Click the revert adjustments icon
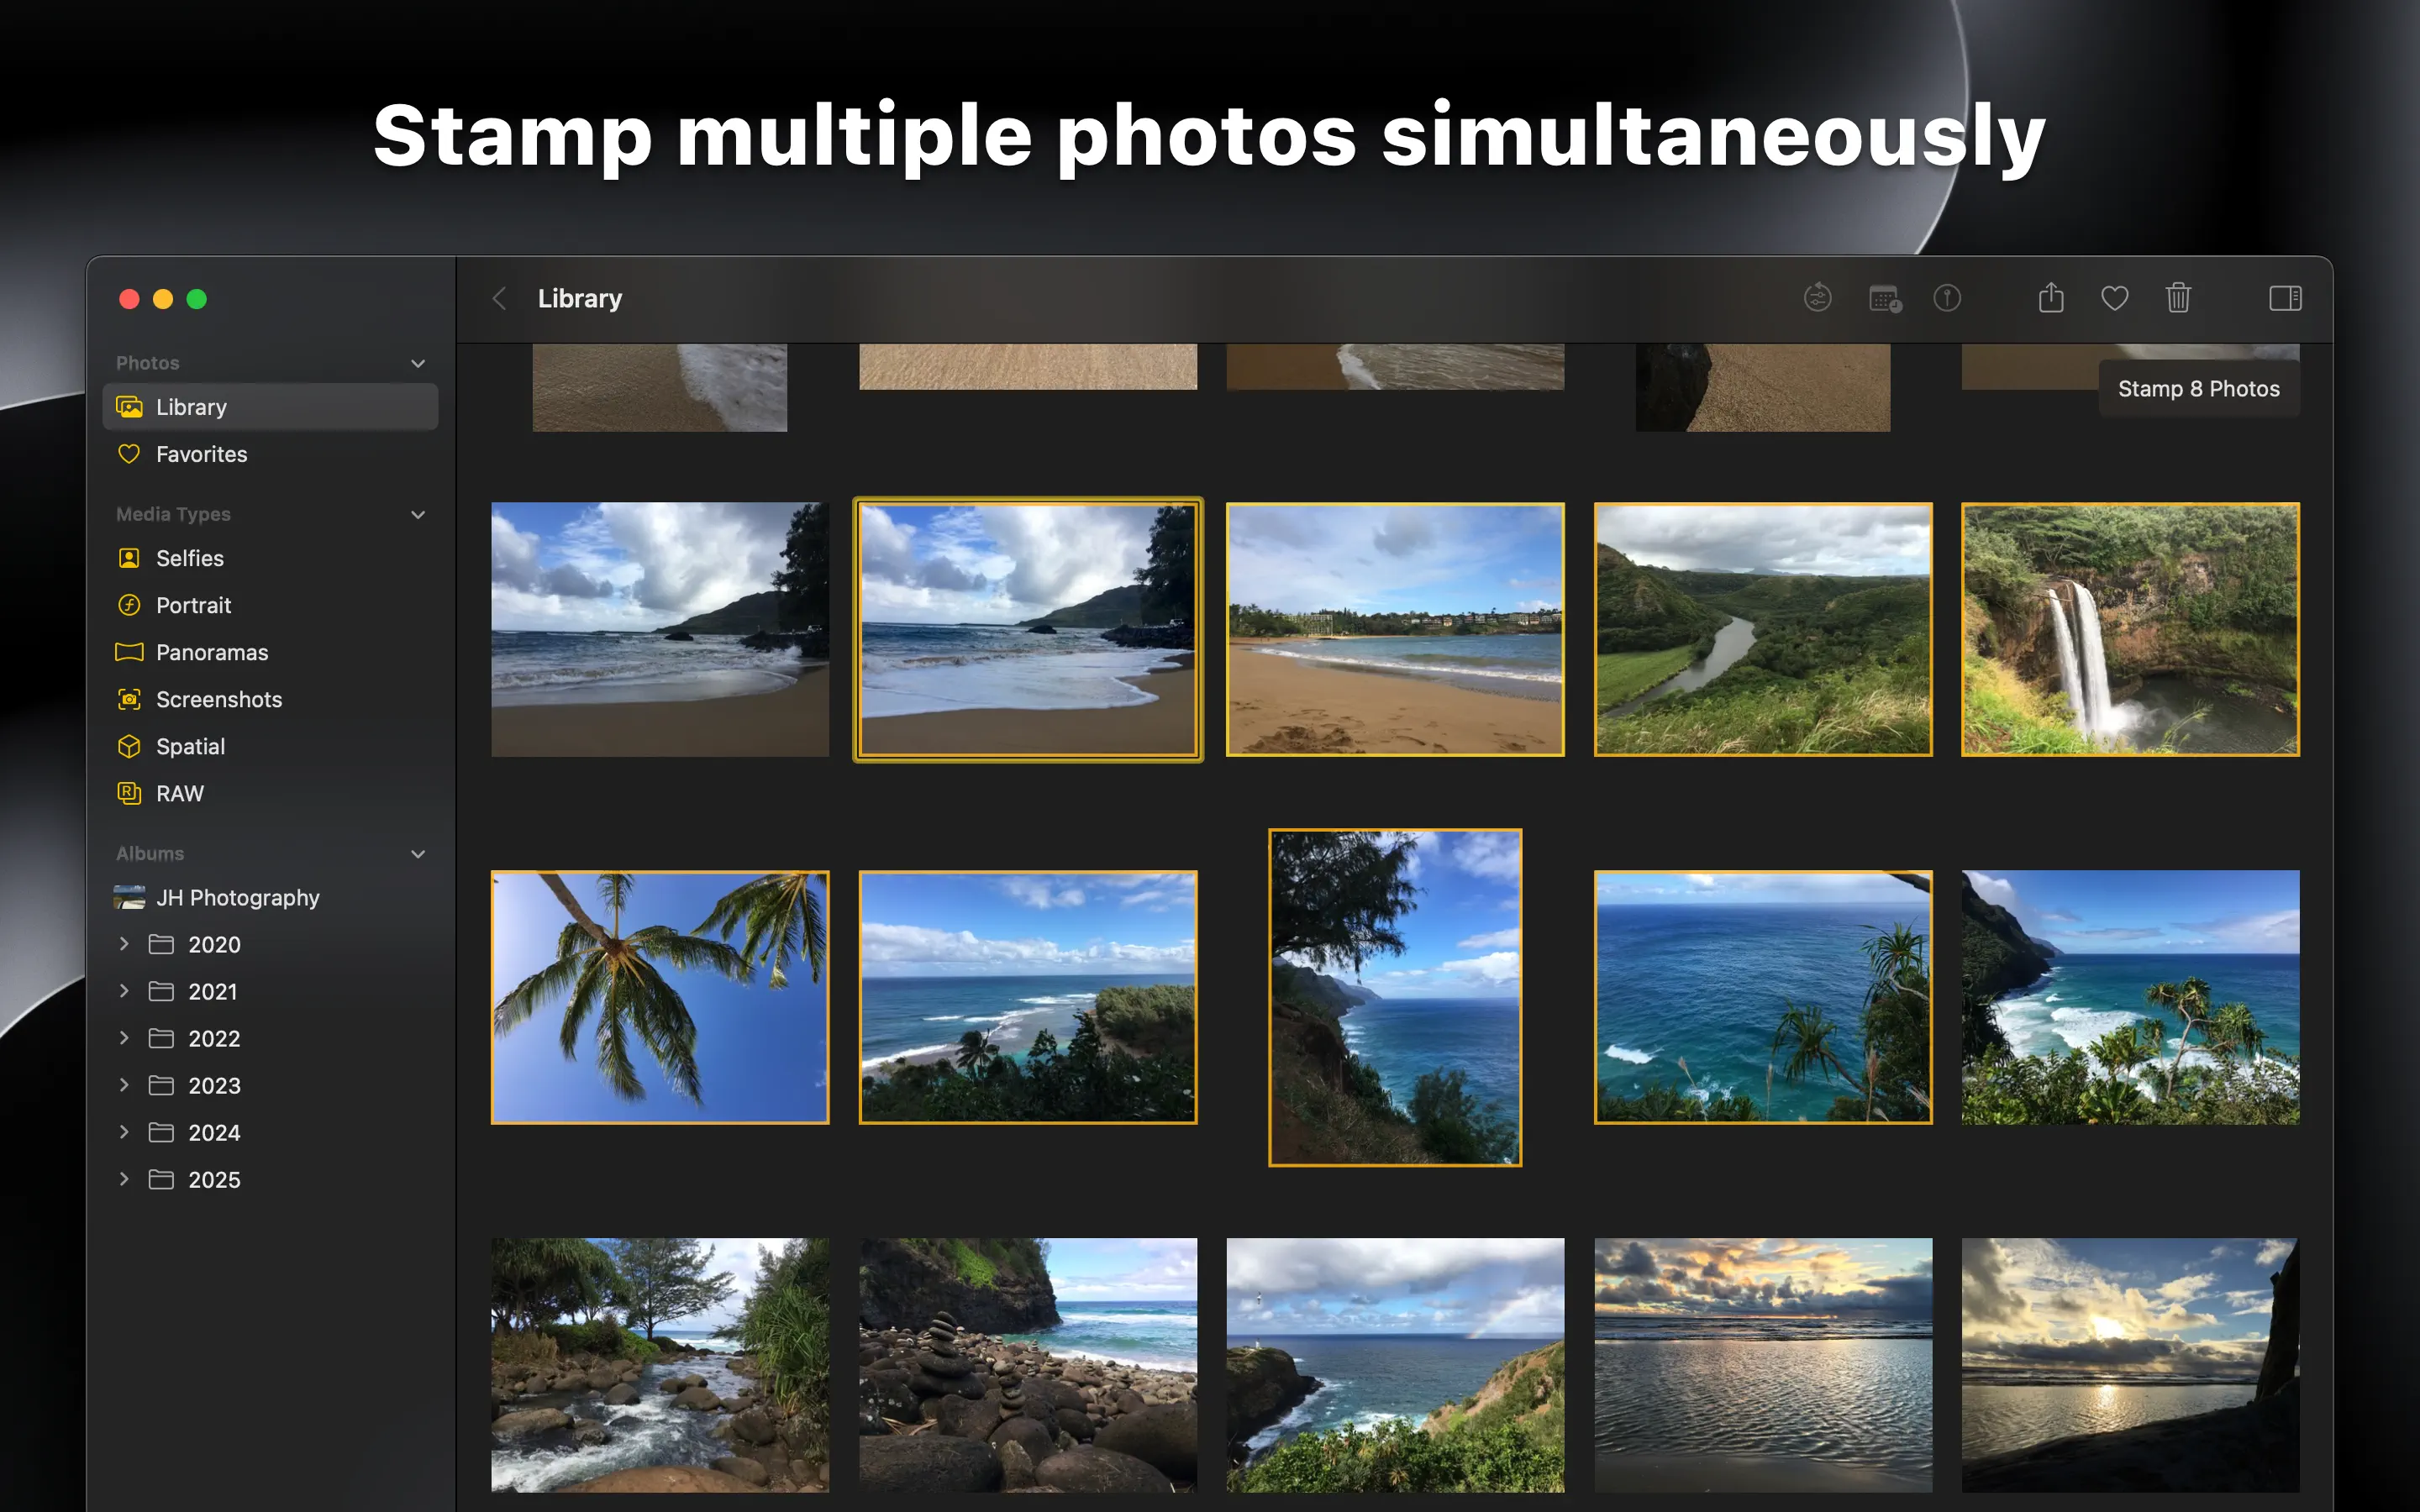Screen dimensions: 2420x1512 [1817, 298]
